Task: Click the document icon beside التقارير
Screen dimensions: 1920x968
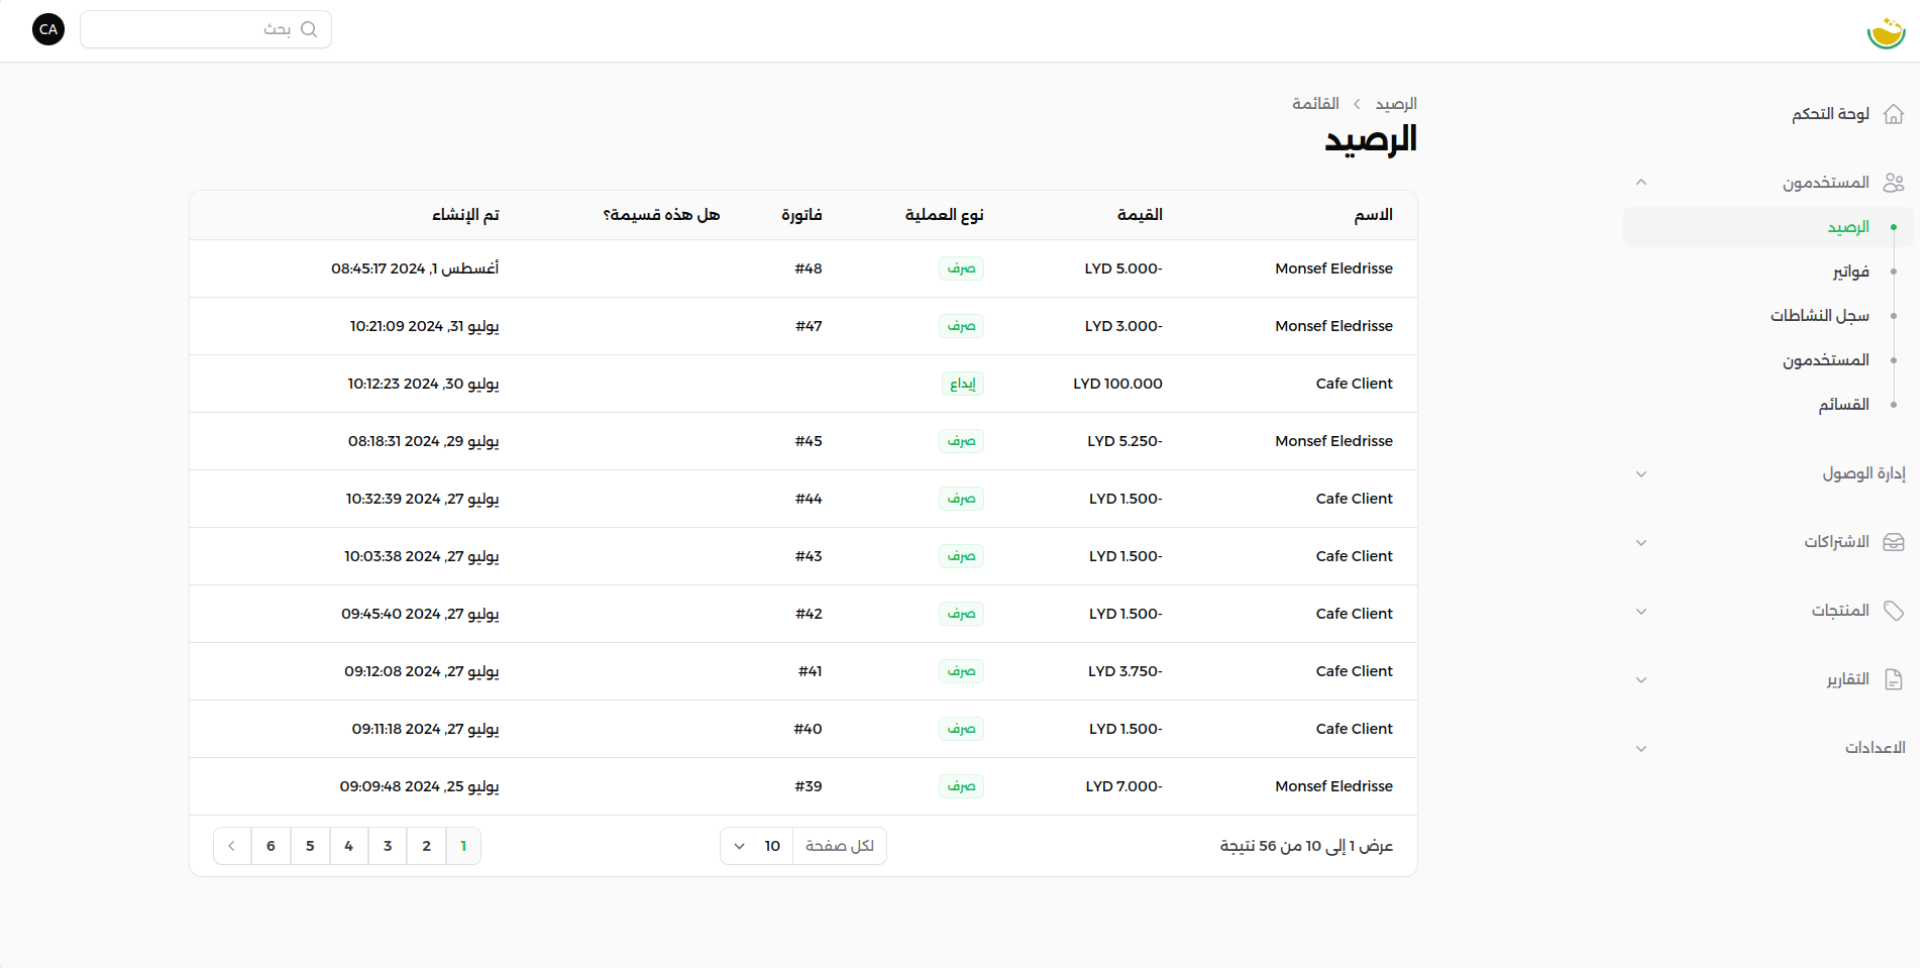Action: click(1893, 680)
